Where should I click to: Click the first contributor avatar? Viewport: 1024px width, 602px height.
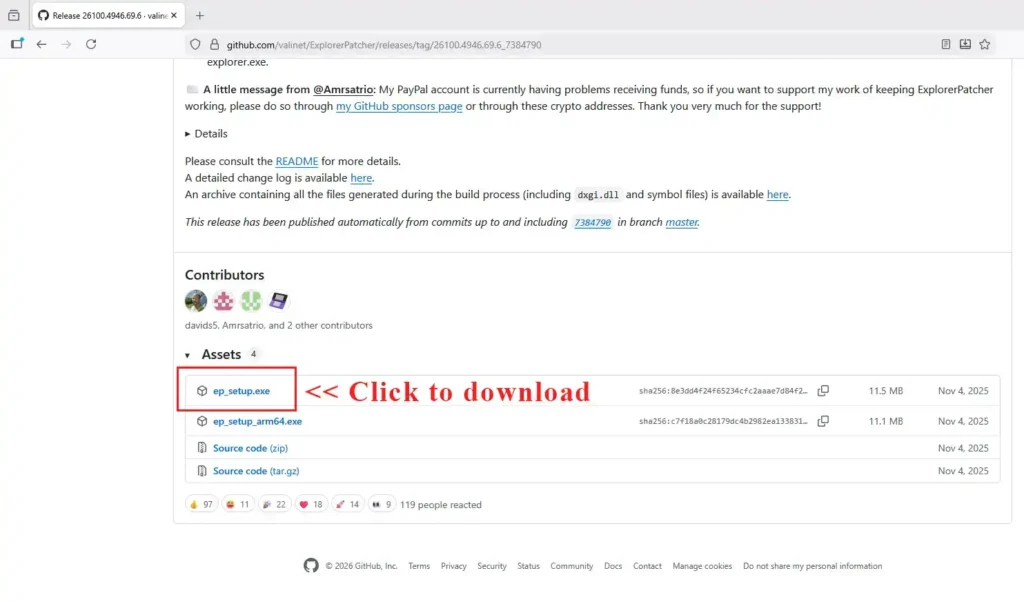(196, 301)
